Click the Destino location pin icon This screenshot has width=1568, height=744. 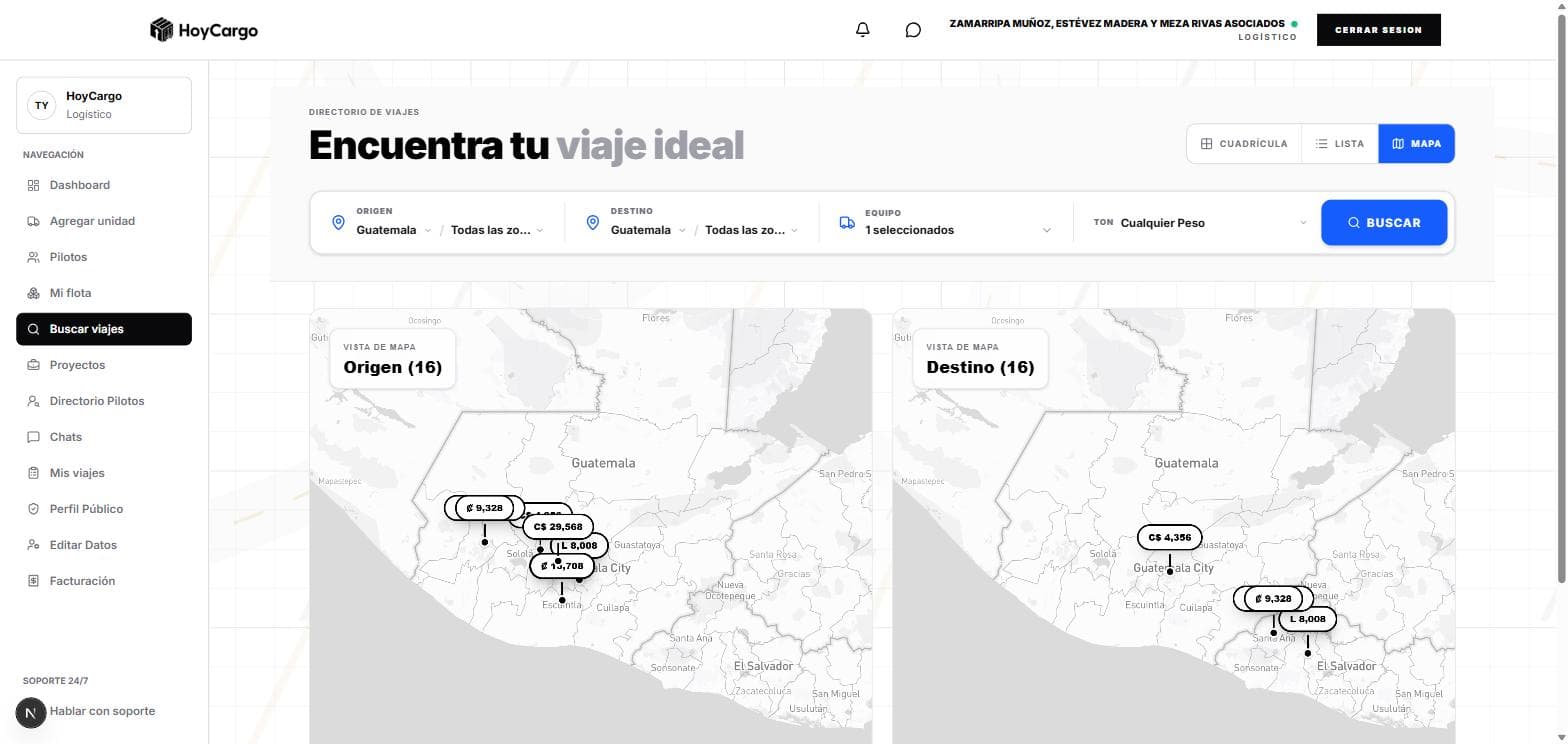coord(592,222)
